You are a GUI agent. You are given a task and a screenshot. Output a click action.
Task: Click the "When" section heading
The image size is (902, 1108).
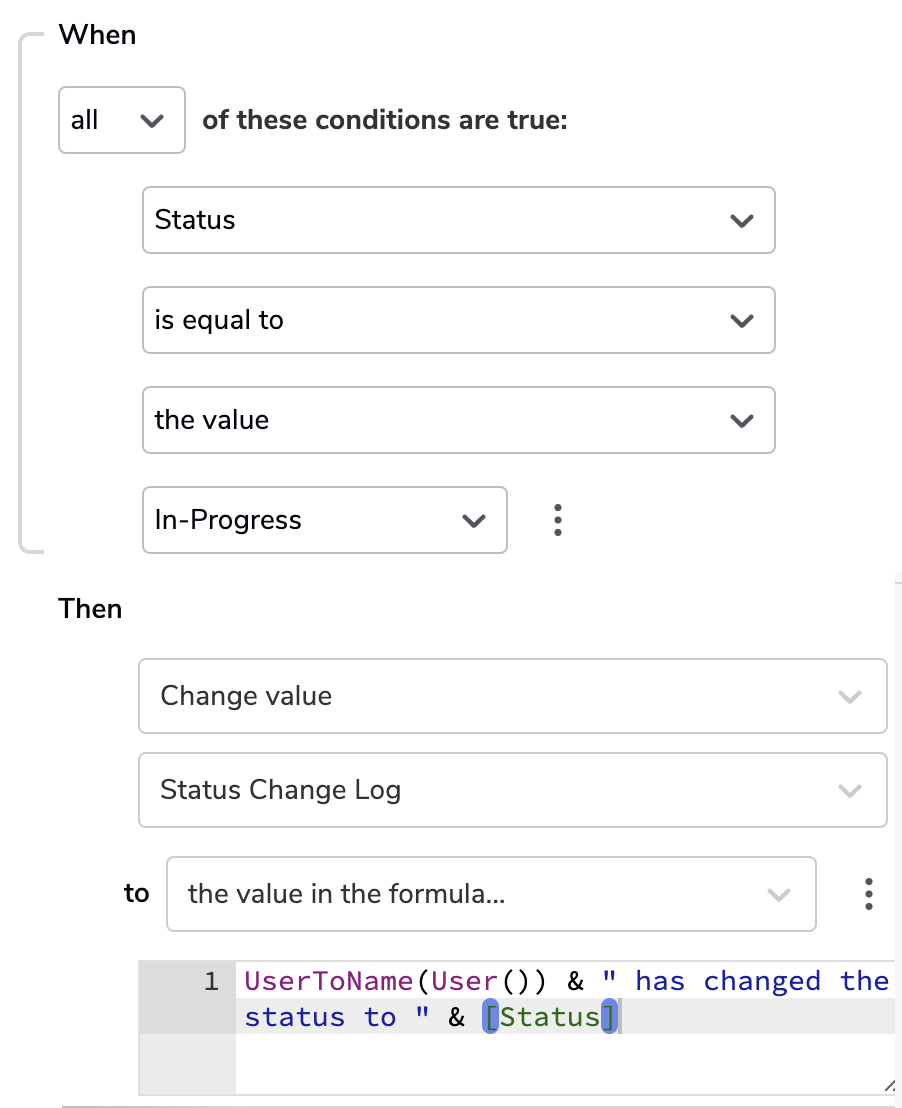coord(98,35)
